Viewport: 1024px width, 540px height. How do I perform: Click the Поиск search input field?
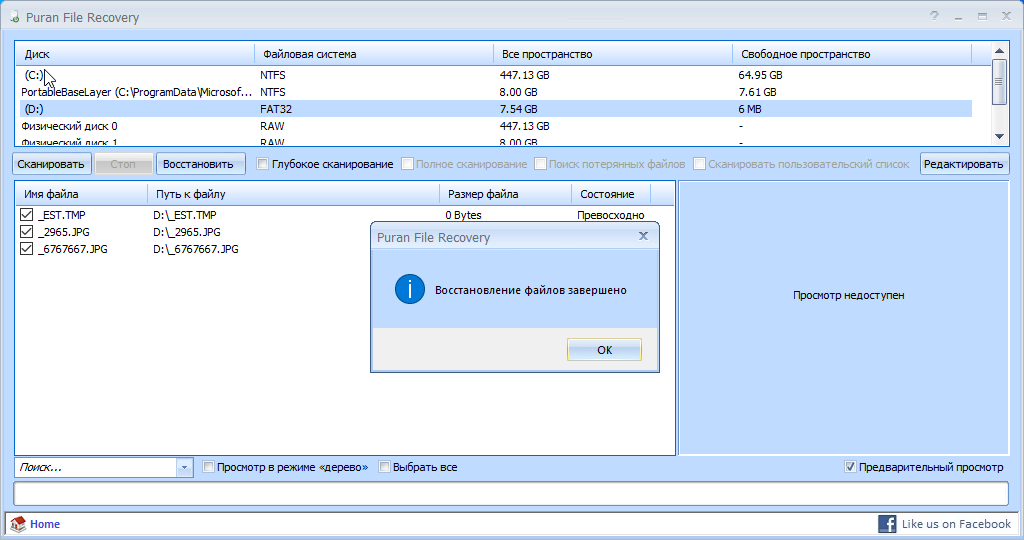(95, 468)
